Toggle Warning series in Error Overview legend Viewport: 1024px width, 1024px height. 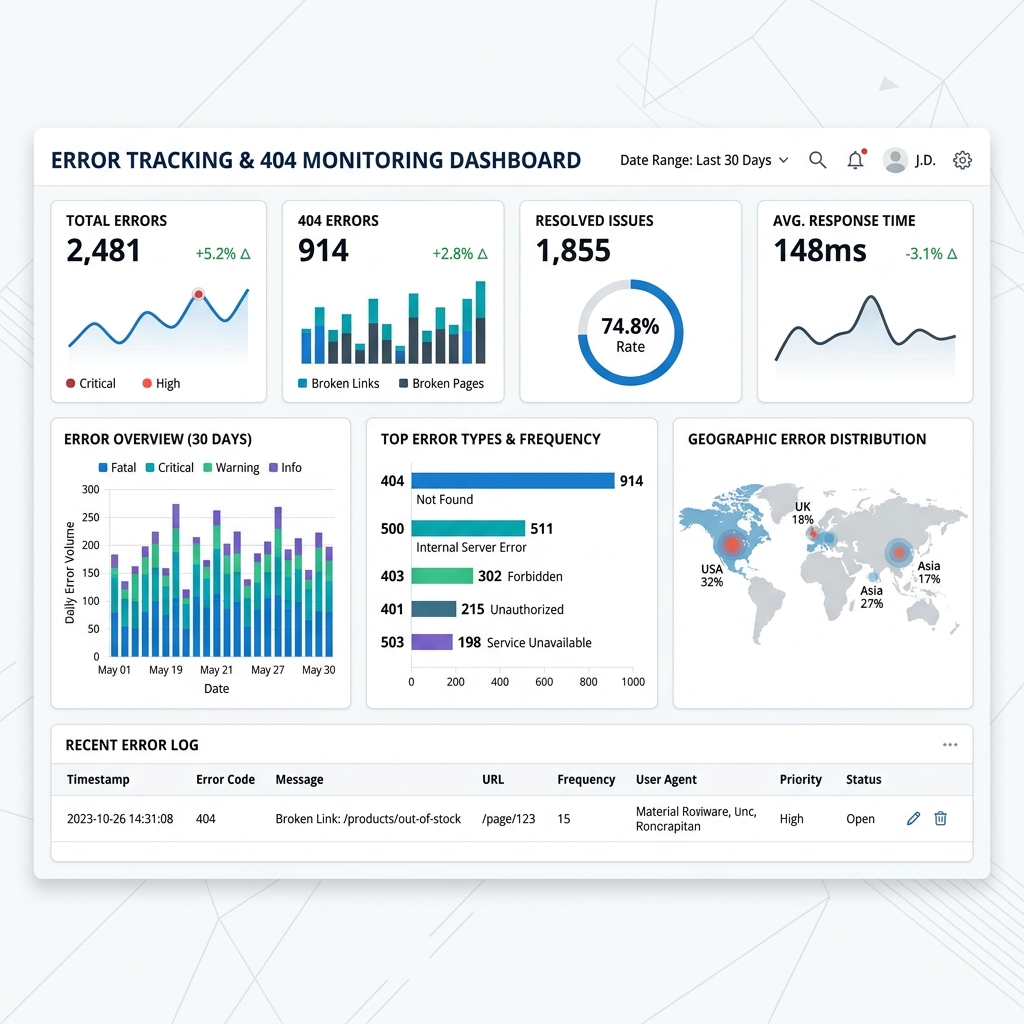231,468
